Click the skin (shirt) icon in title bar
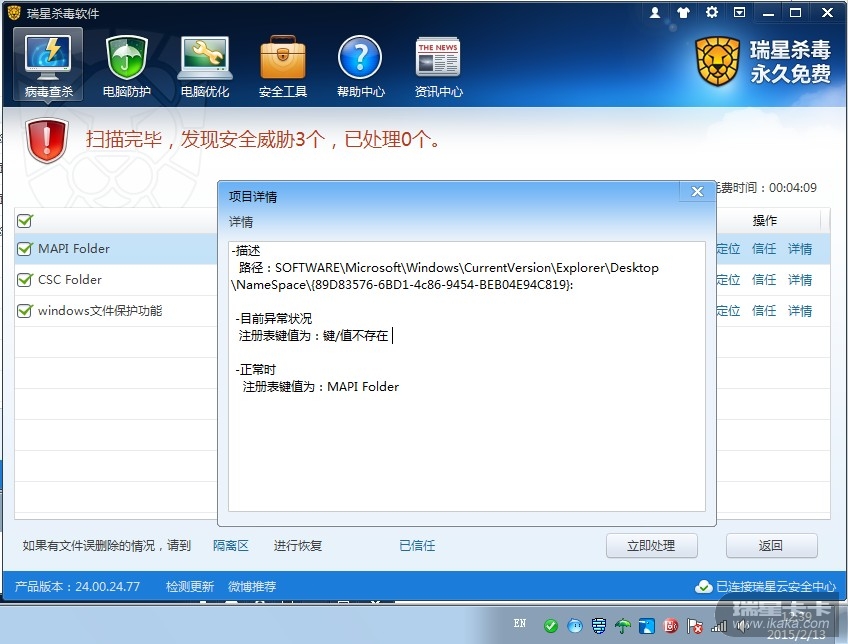Screen dimensions: 848x644 [683, 12]
